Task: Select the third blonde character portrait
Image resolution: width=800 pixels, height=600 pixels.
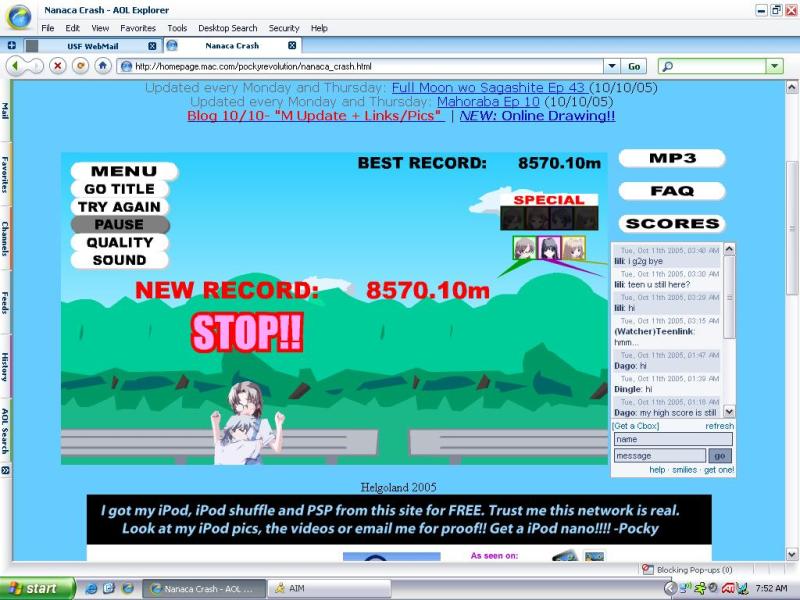Action: [x=573, y=248]
